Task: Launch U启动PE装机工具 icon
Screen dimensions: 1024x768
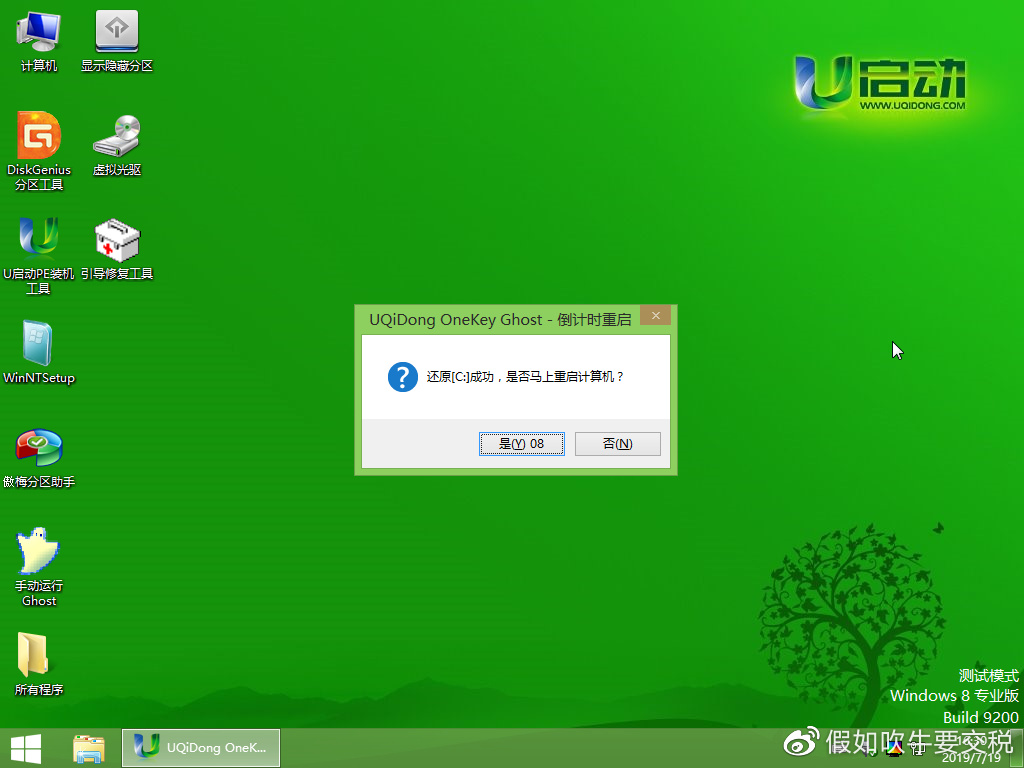Action: [39, 255]
